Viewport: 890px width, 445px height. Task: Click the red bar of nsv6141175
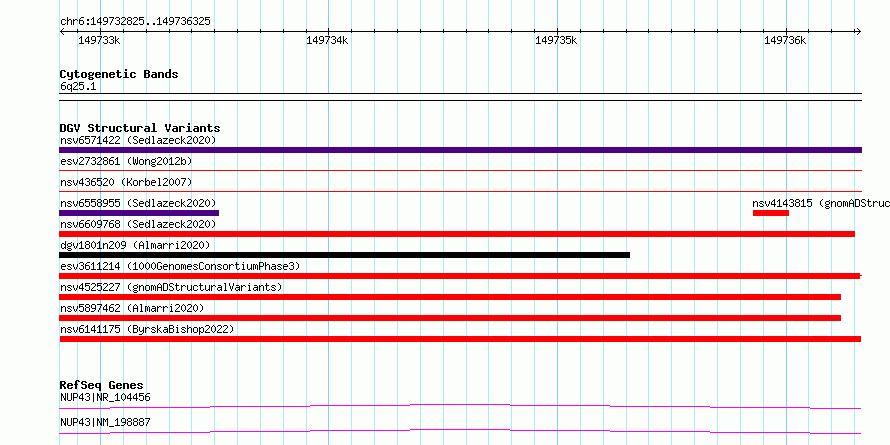460,339
